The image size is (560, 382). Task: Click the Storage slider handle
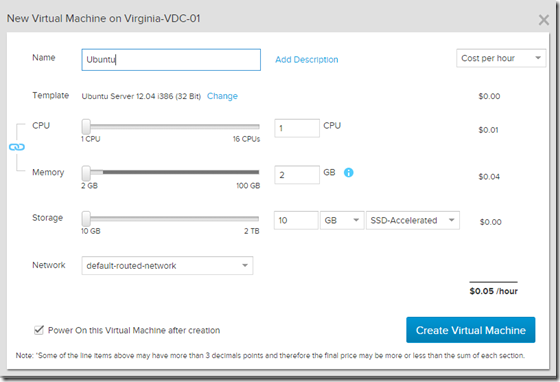point(86,218)
